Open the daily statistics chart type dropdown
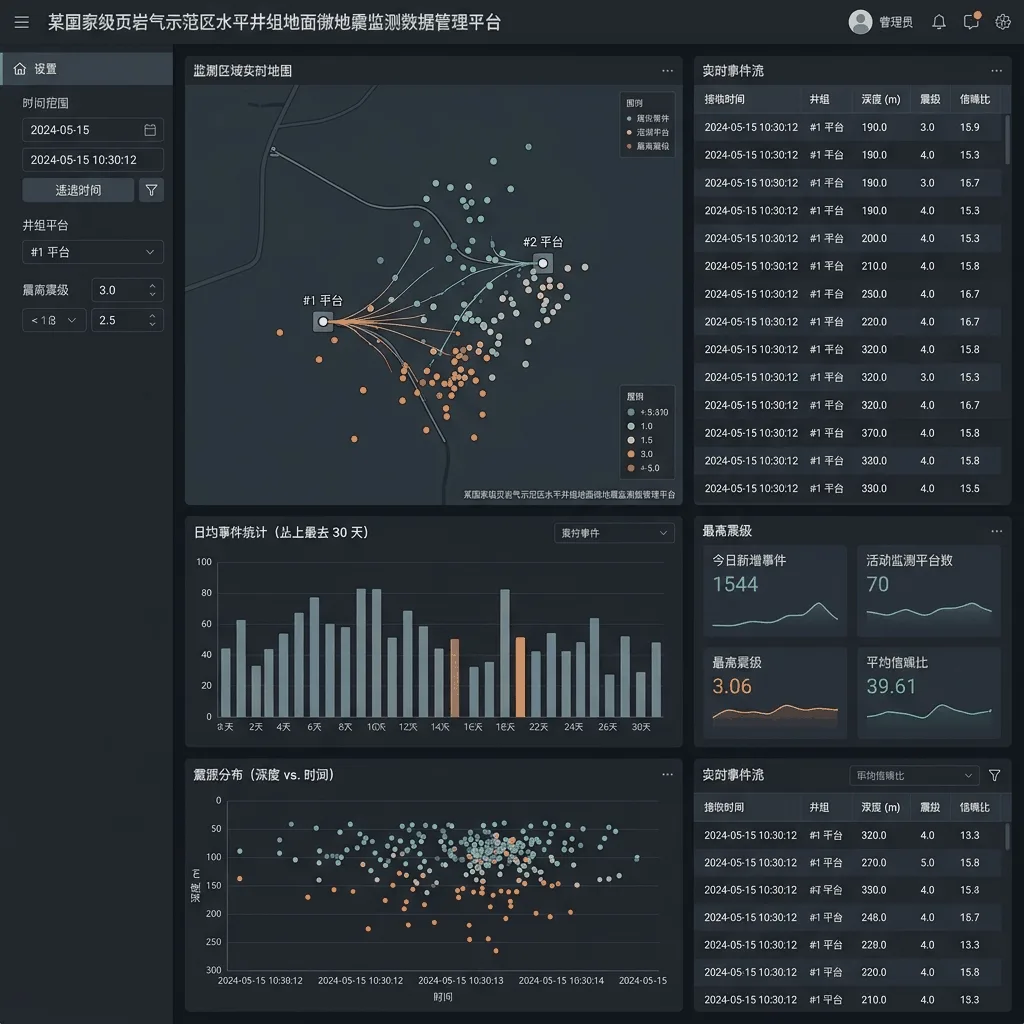1024x1024 pixels. tap(614, 533)
